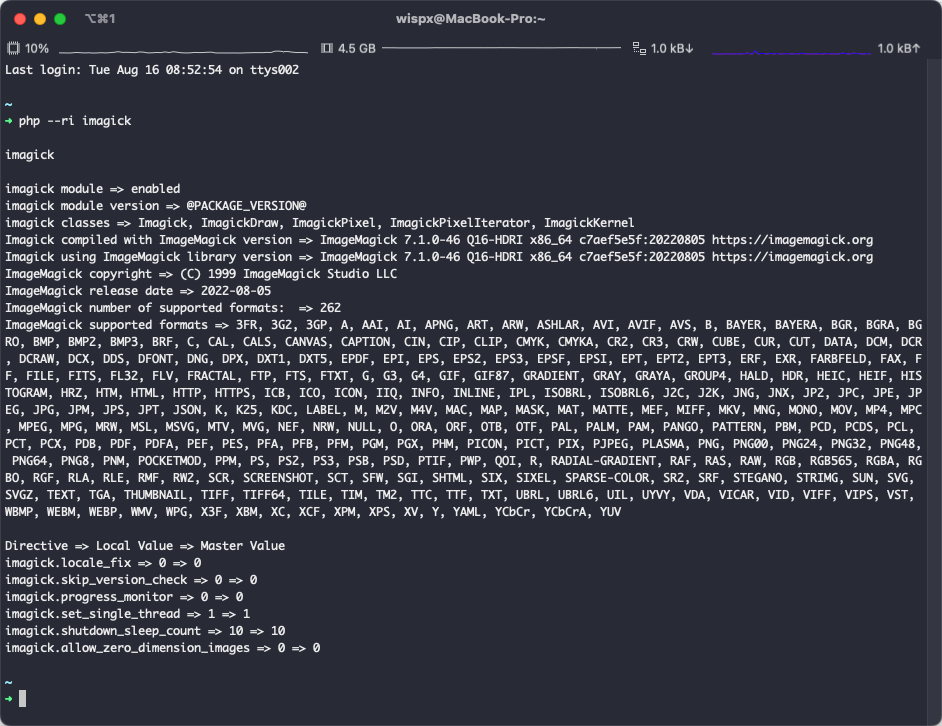The width and height of the screenshot is (942, 726).
Task: Open imagemagick.org link on 'using ImageMagick library' line
Action: 792,257
